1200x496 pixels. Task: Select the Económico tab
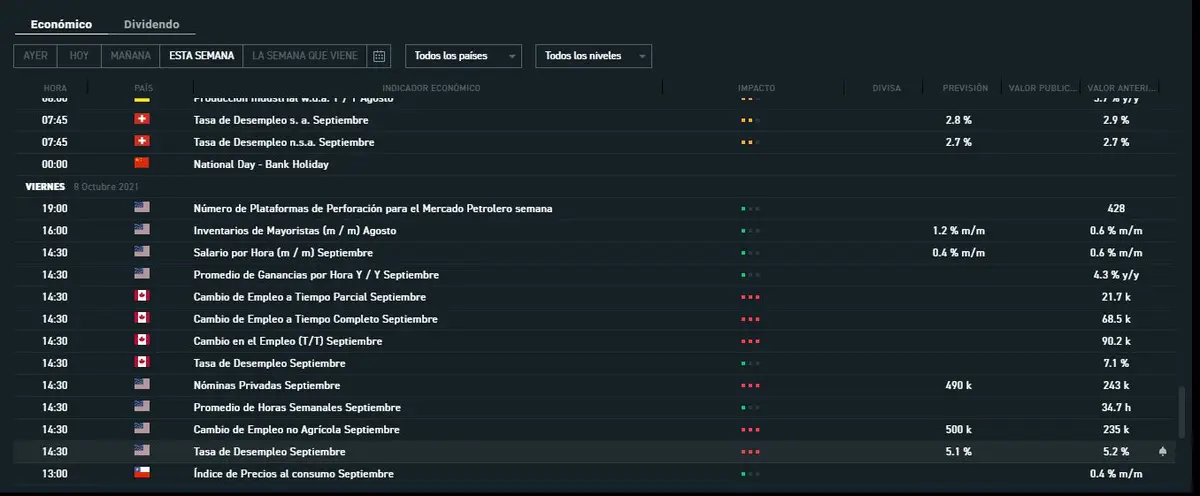click(61, 24)
